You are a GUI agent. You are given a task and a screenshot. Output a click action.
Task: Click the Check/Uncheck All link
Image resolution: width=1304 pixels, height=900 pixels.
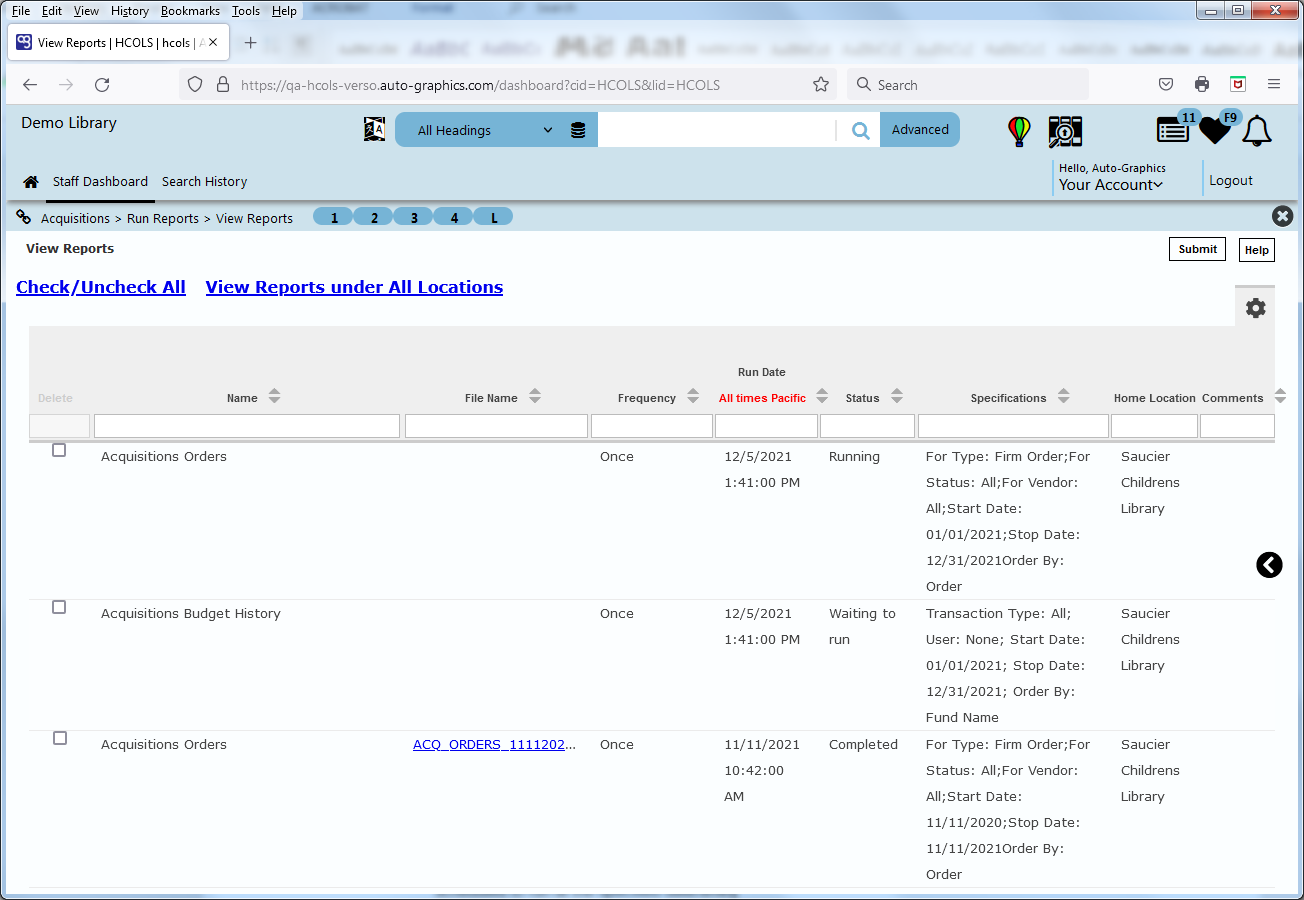coord(101,287)
